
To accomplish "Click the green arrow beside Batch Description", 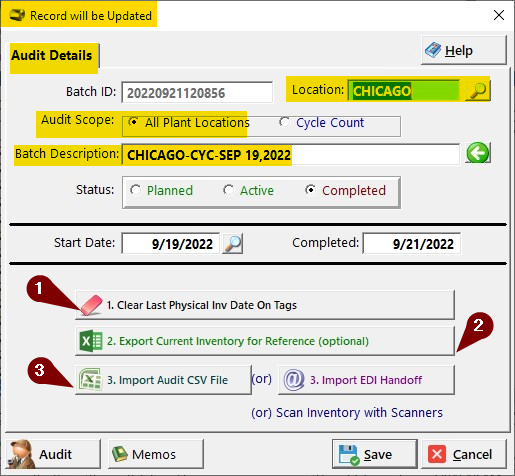I will tap(478, 153).
